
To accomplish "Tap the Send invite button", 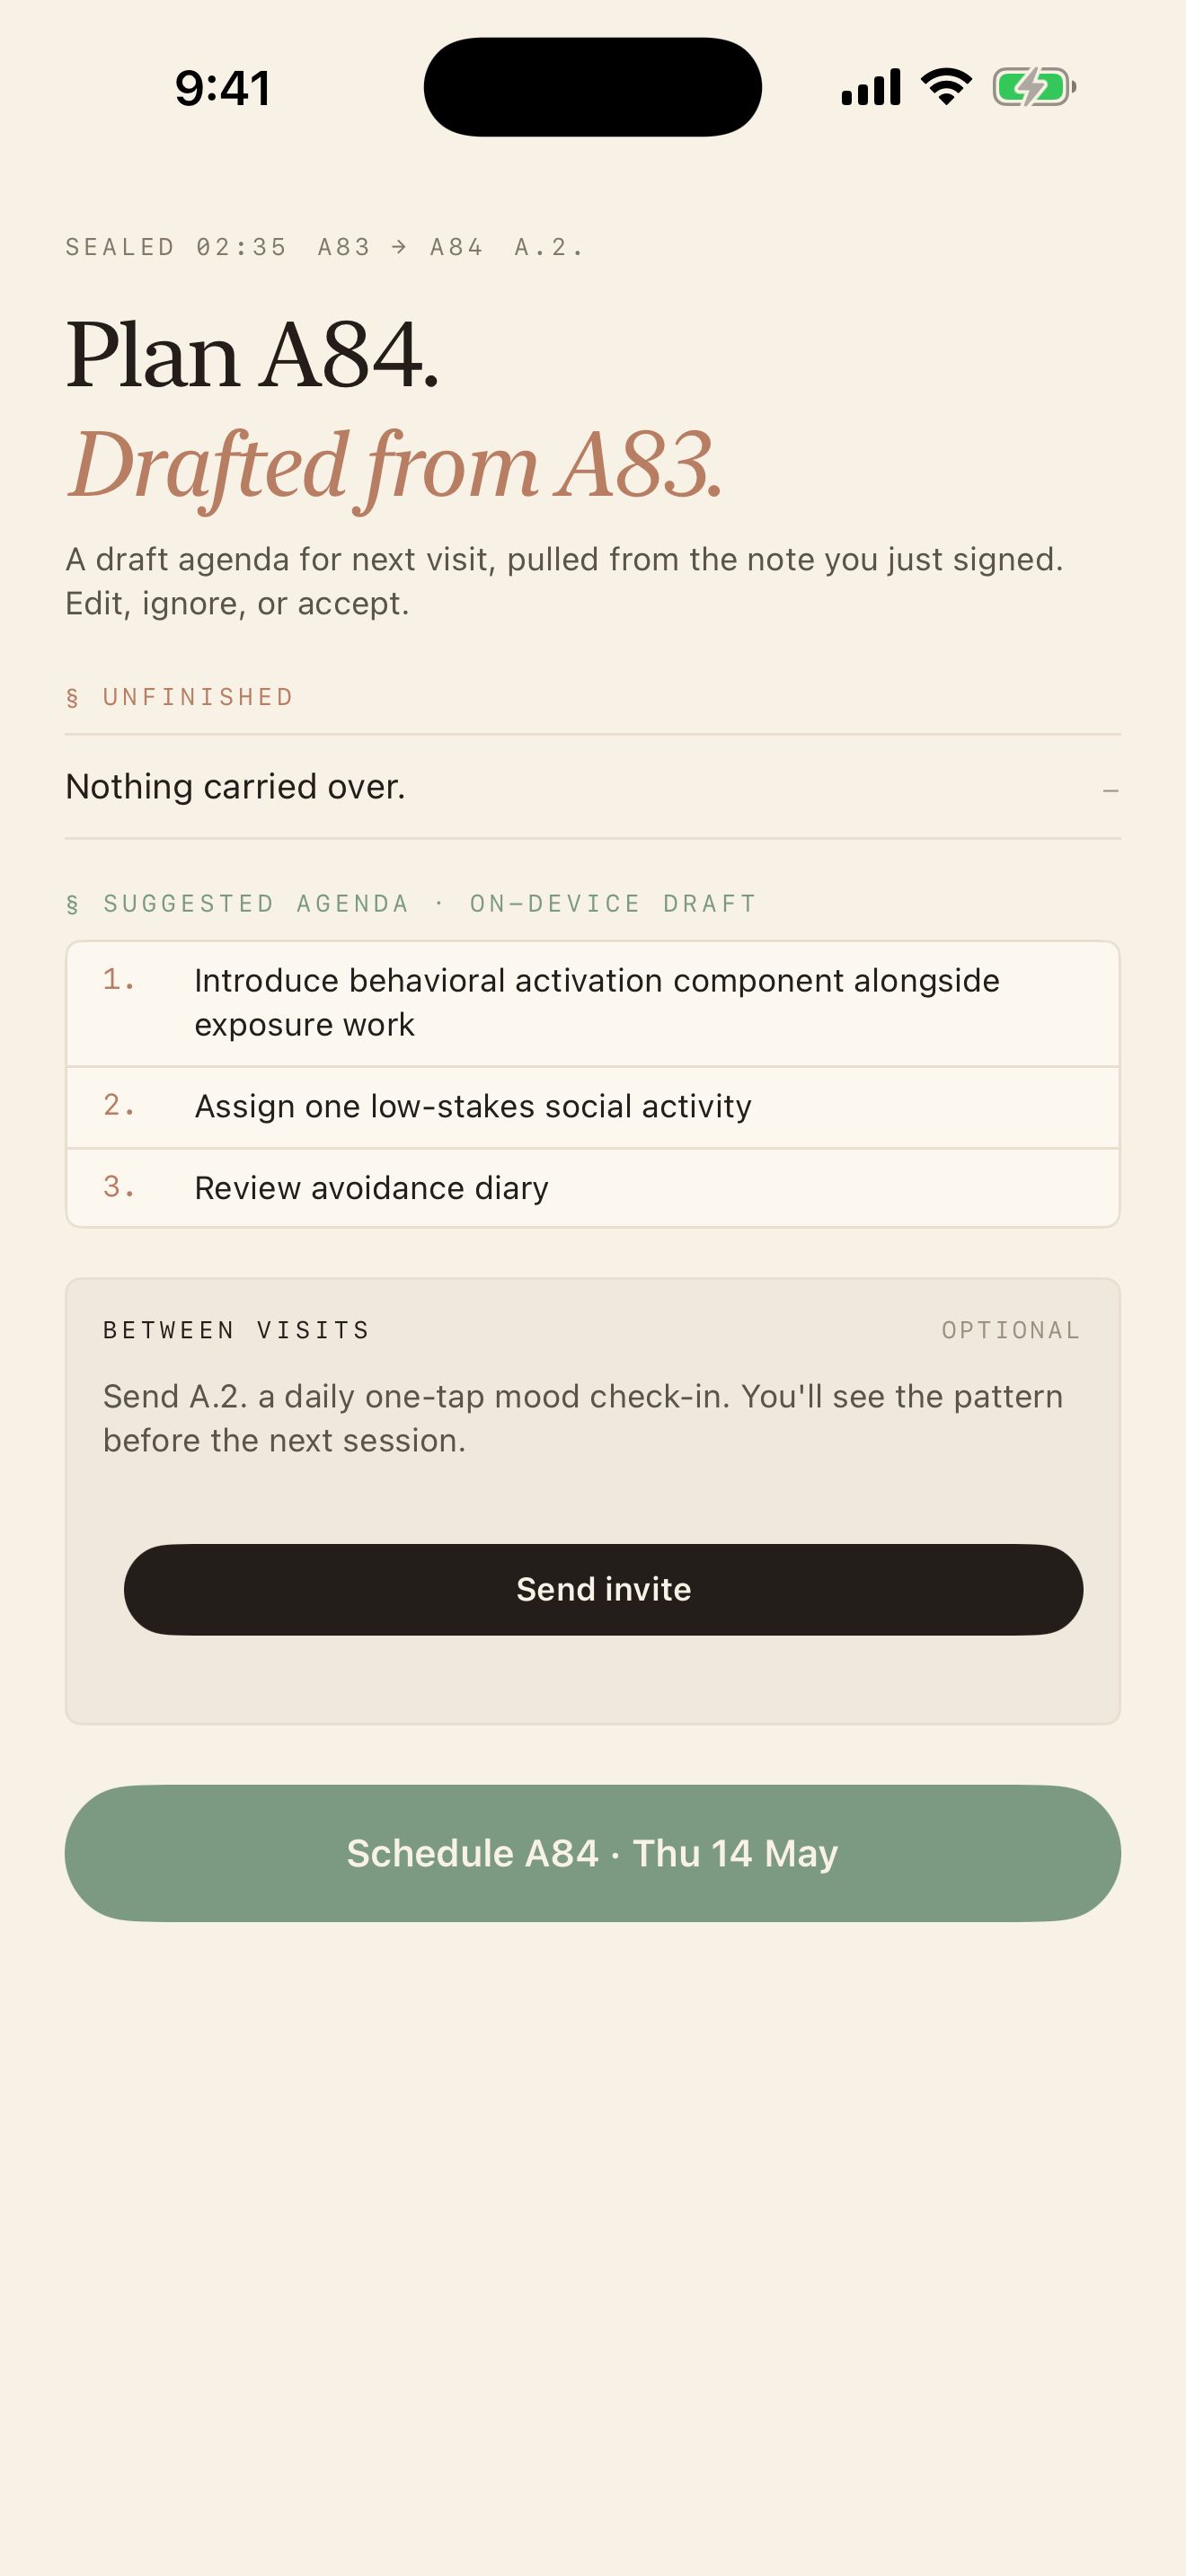I will point(603,1589).
